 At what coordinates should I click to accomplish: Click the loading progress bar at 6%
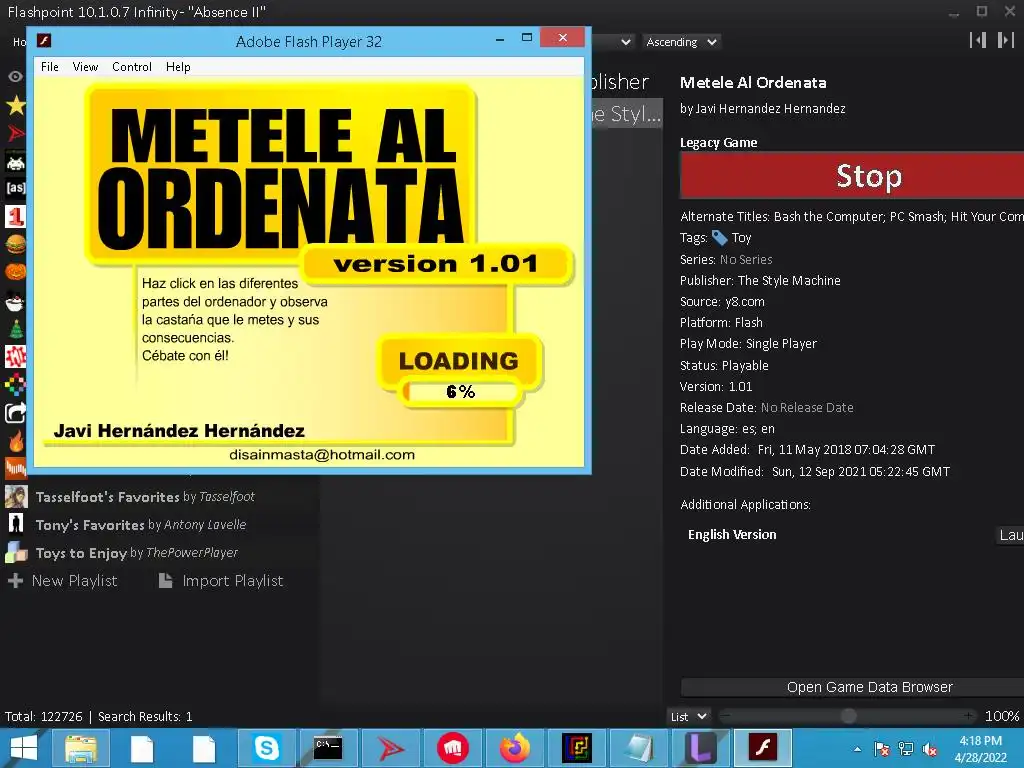[x=461, y=392]
